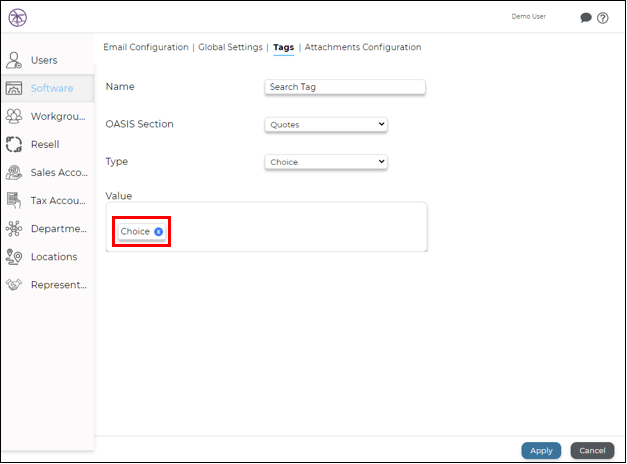
Task: Click the Departments sidebar icon
Action: [x=14, y=228]
